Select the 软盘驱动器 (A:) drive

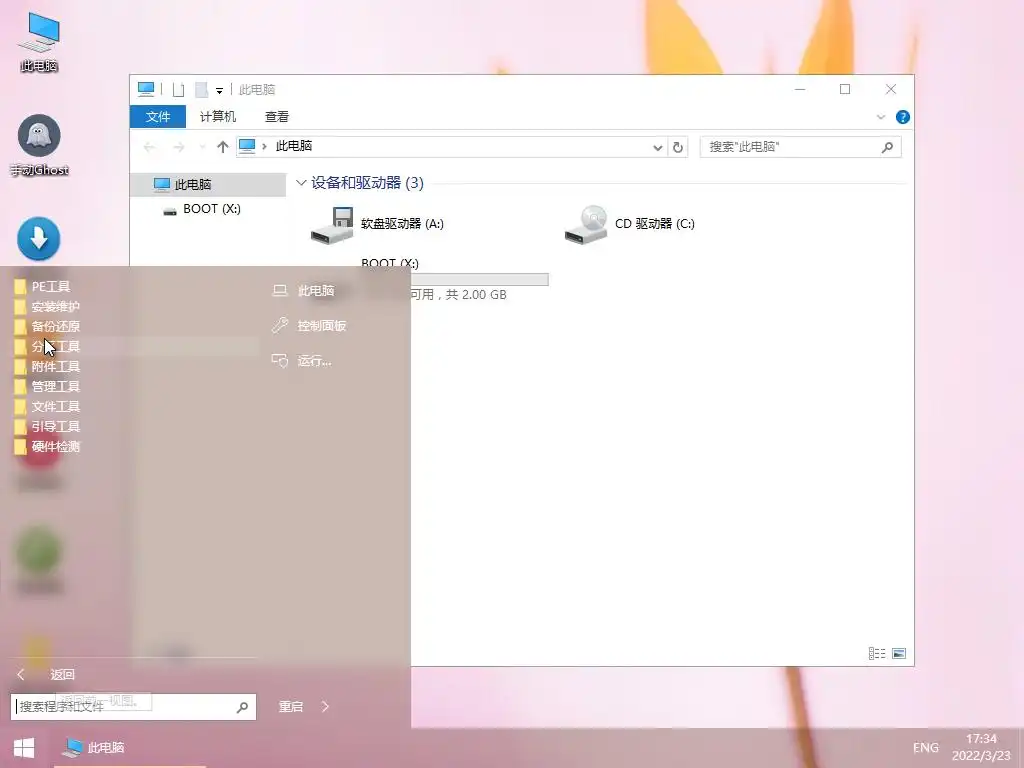point(377,224)
